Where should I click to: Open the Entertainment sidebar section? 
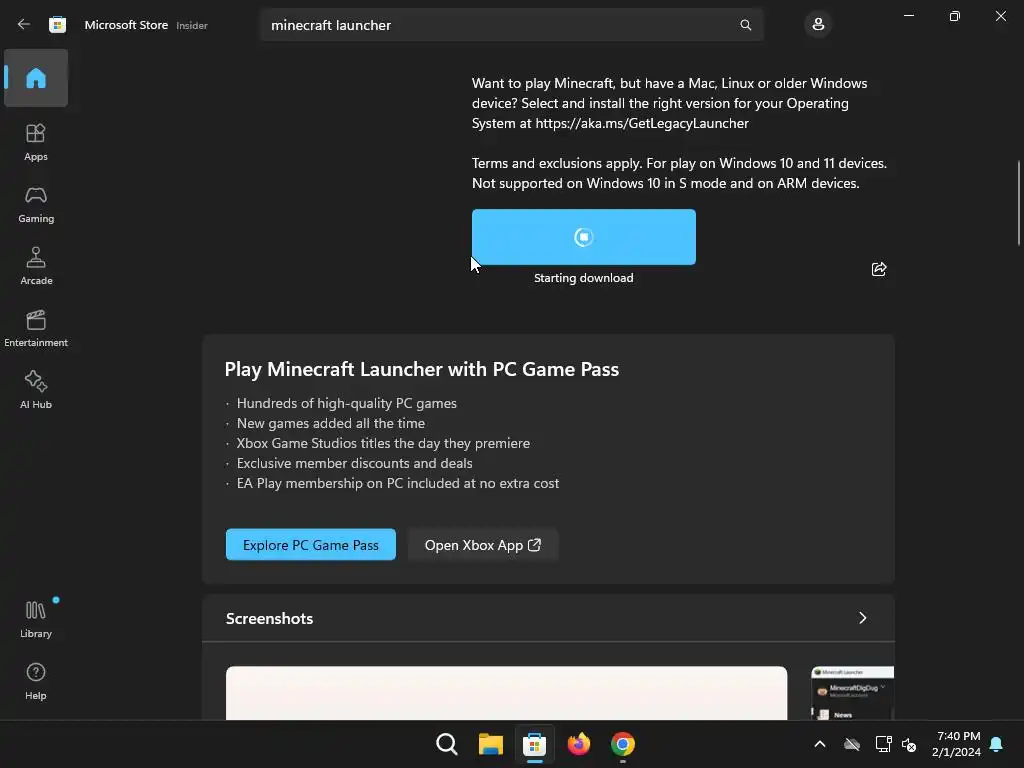[x=36, y=328]
